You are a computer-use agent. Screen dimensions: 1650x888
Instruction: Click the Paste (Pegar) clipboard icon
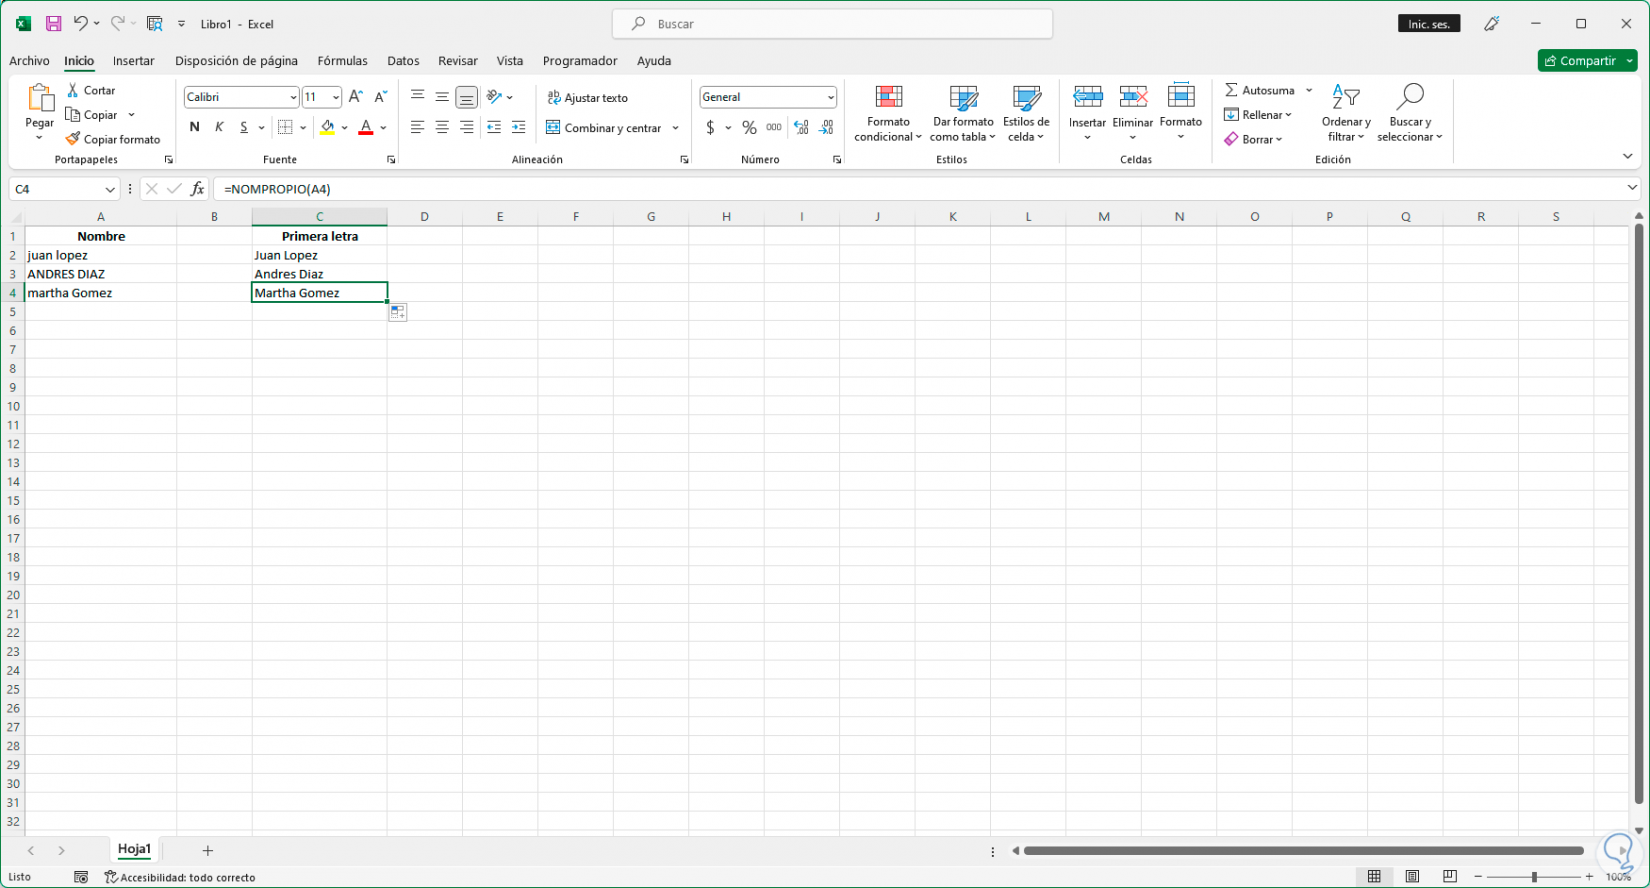pyautogui.click(x=40, y=98)
